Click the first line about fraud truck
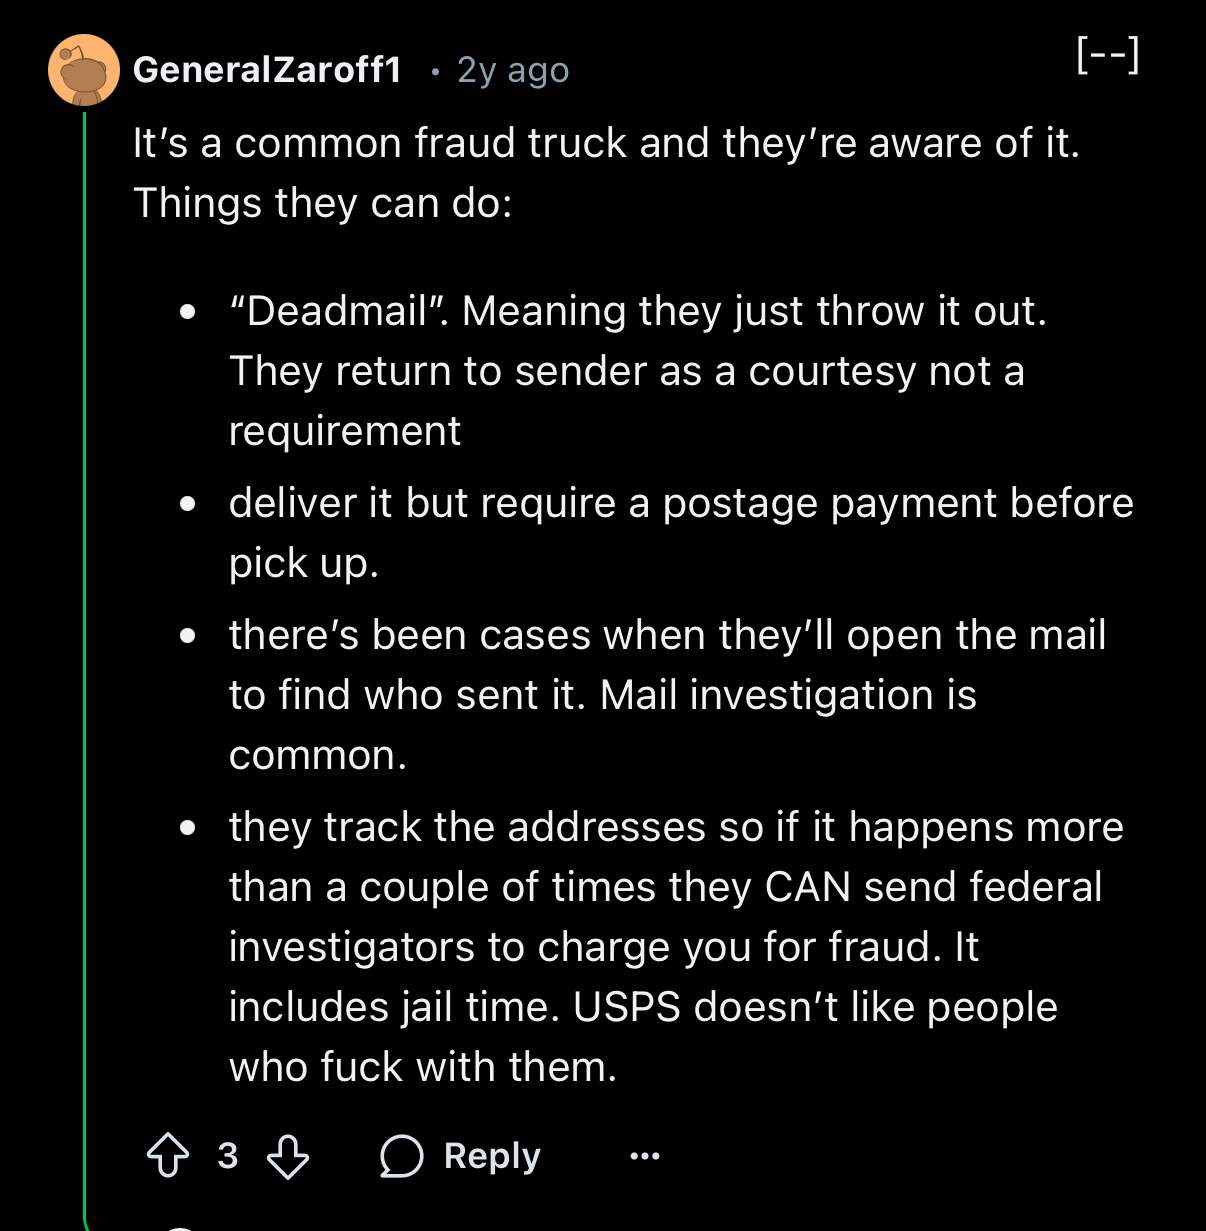Viewport: 1206px width, 1231px height. 606,143
